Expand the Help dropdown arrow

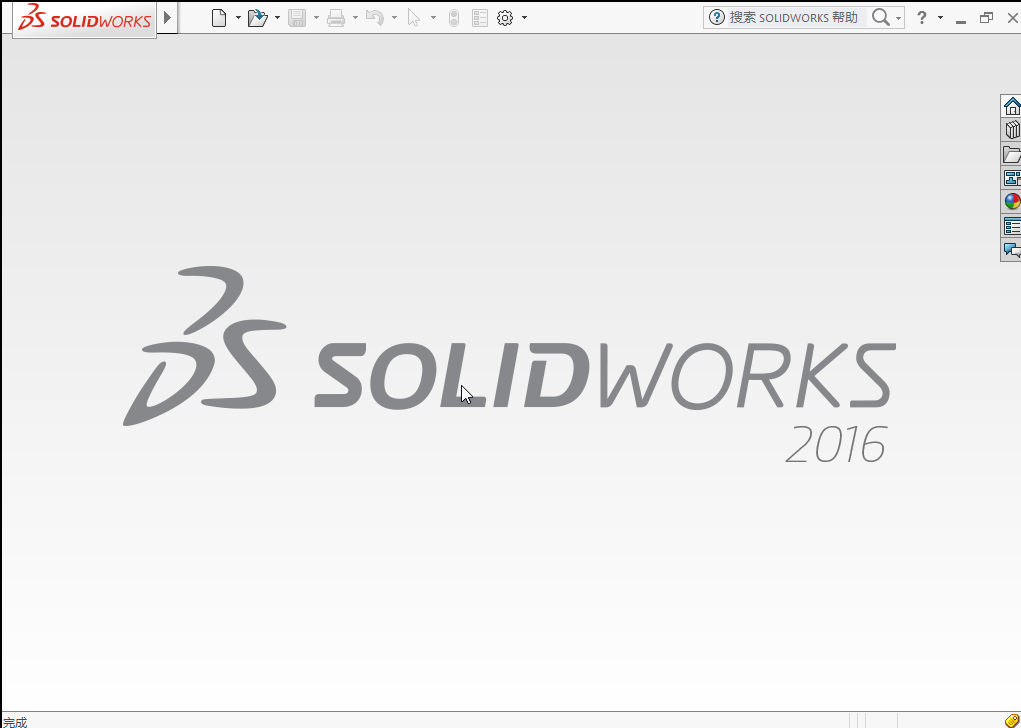point(938,17)
